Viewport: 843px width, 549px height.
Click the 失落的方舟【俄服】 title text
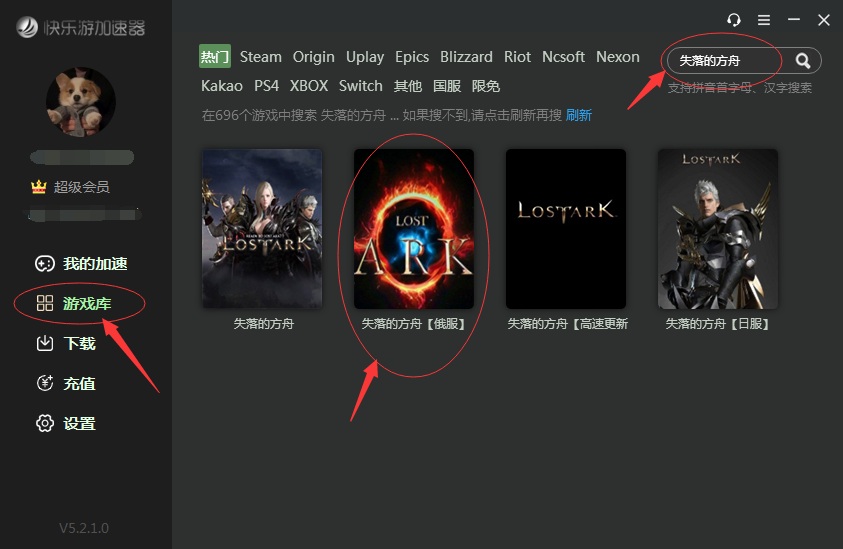point(413,324)
